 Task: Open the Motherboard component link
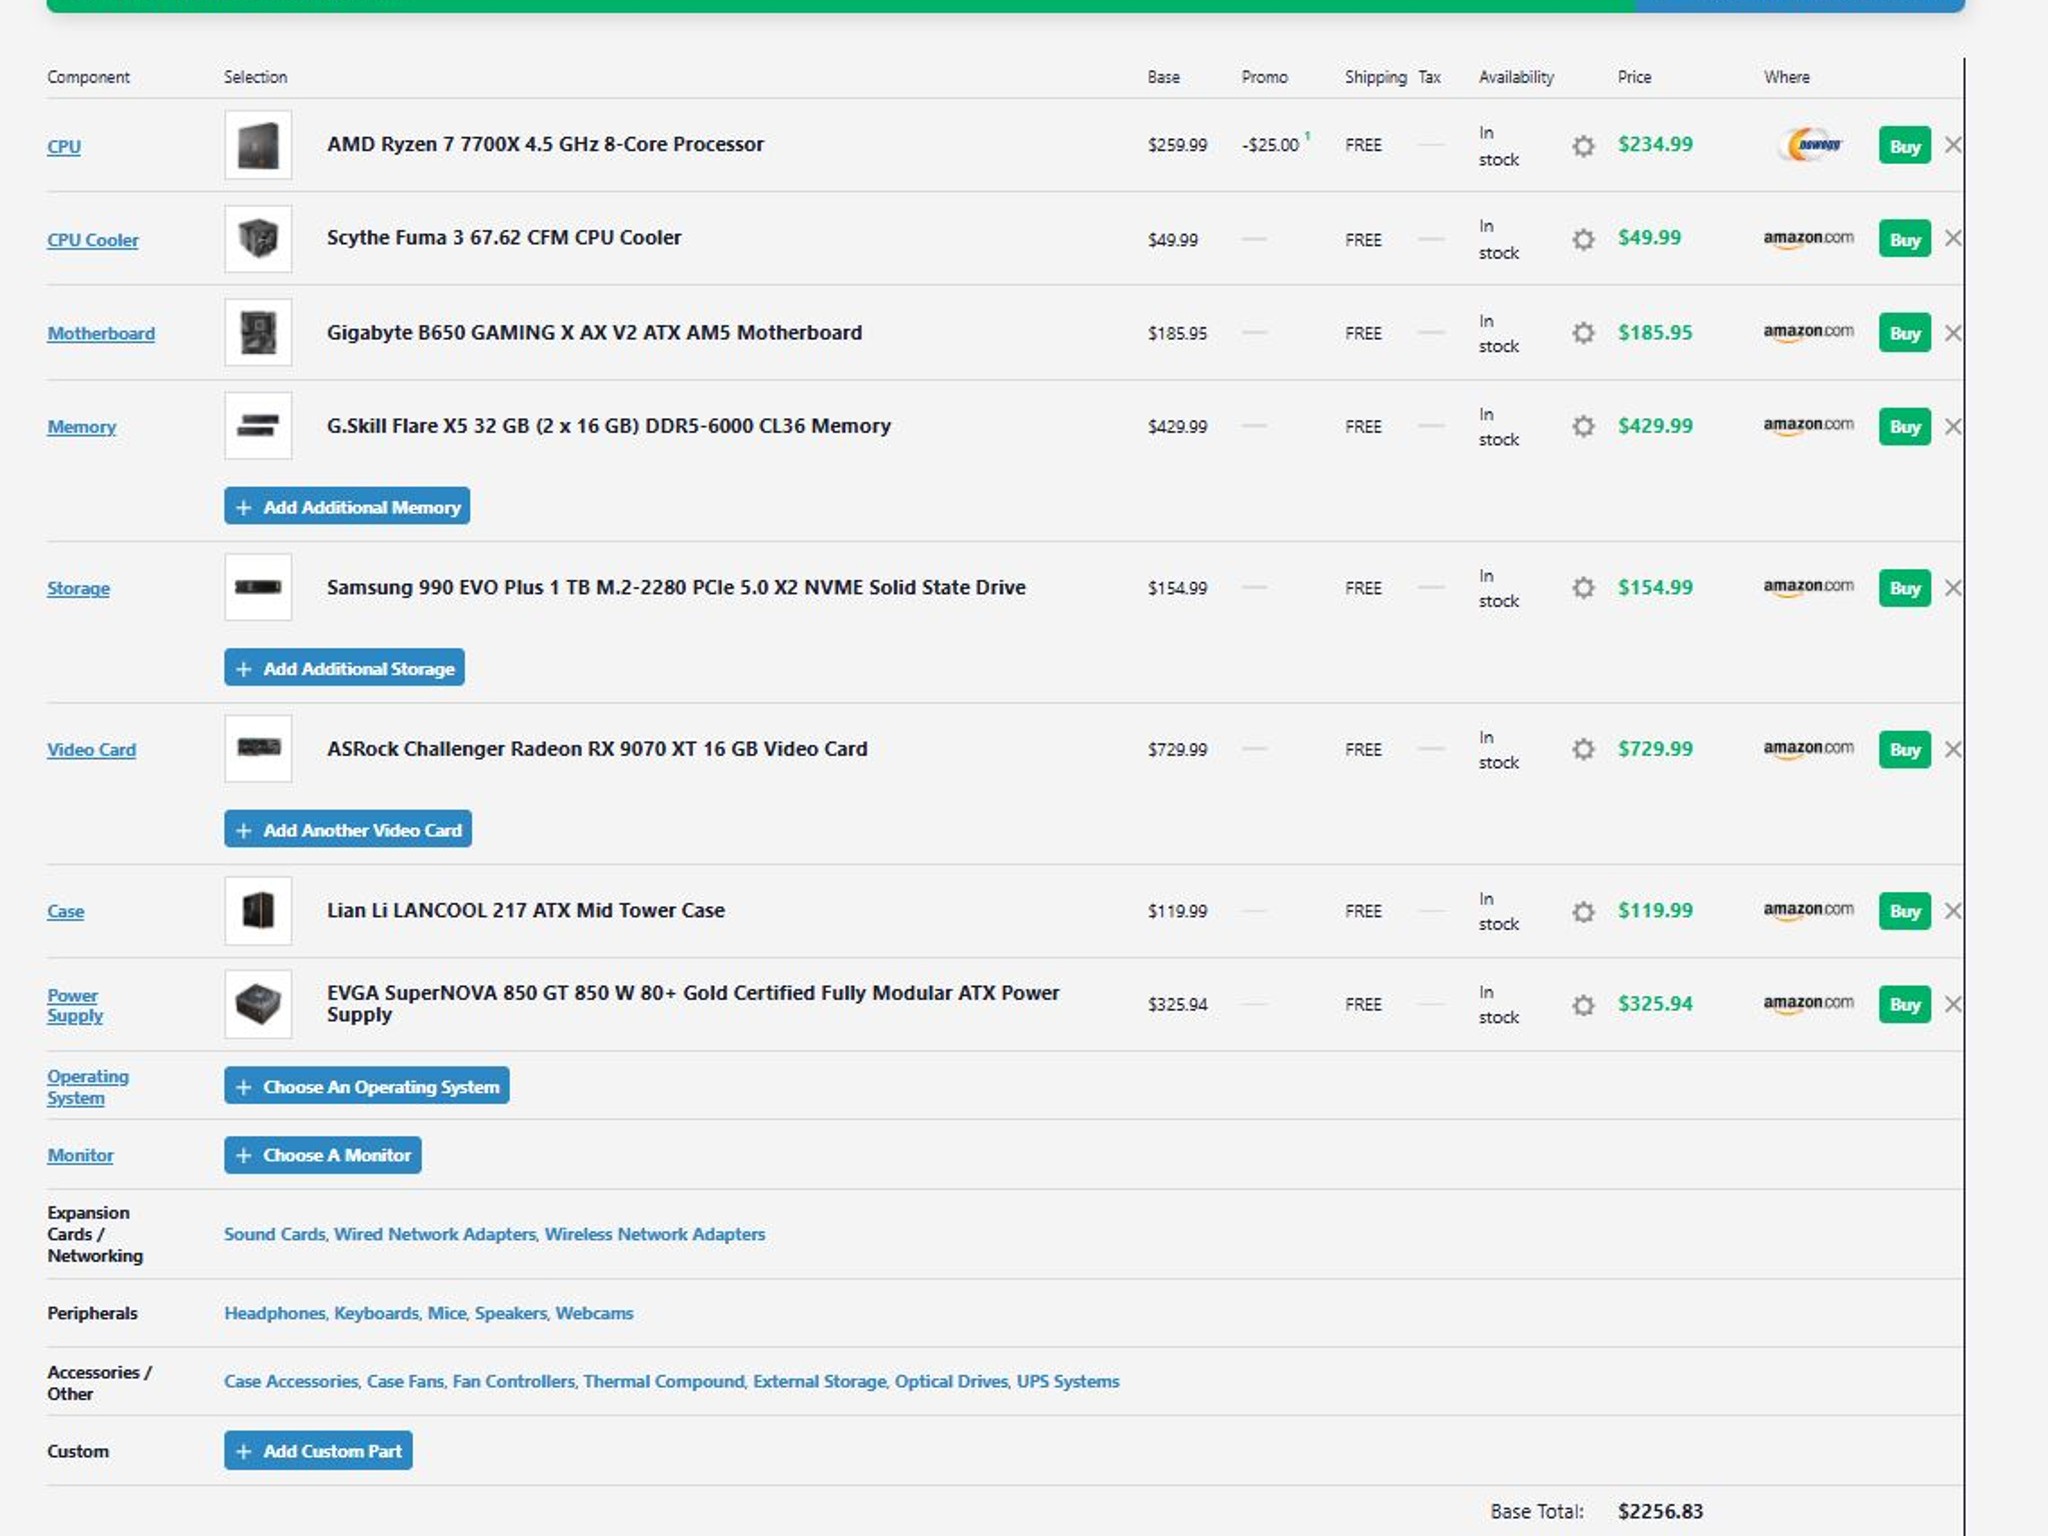[101, 333]
